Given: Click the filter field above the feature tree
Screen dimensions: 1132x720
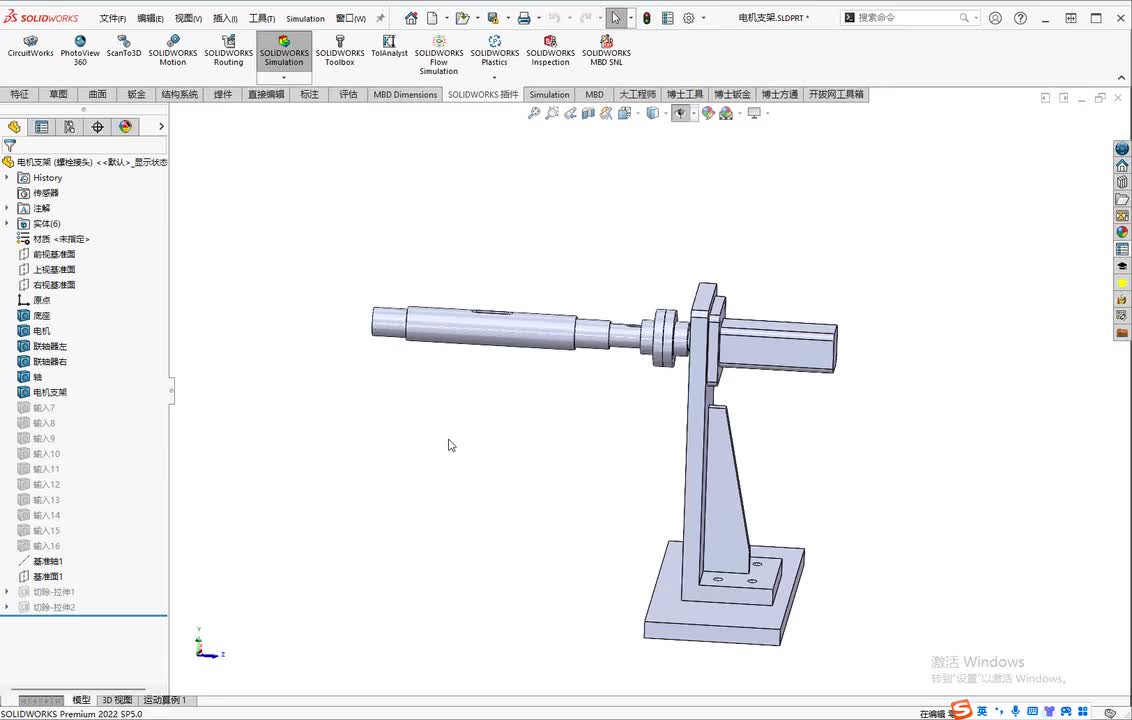Looking at the screenshot, I should point(84,146).
